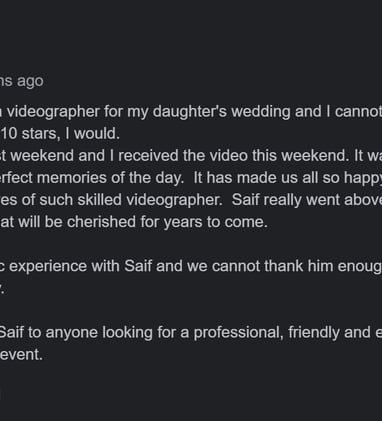
Task: Click "daughter's wedding" in the review
Action: (222, 112)
